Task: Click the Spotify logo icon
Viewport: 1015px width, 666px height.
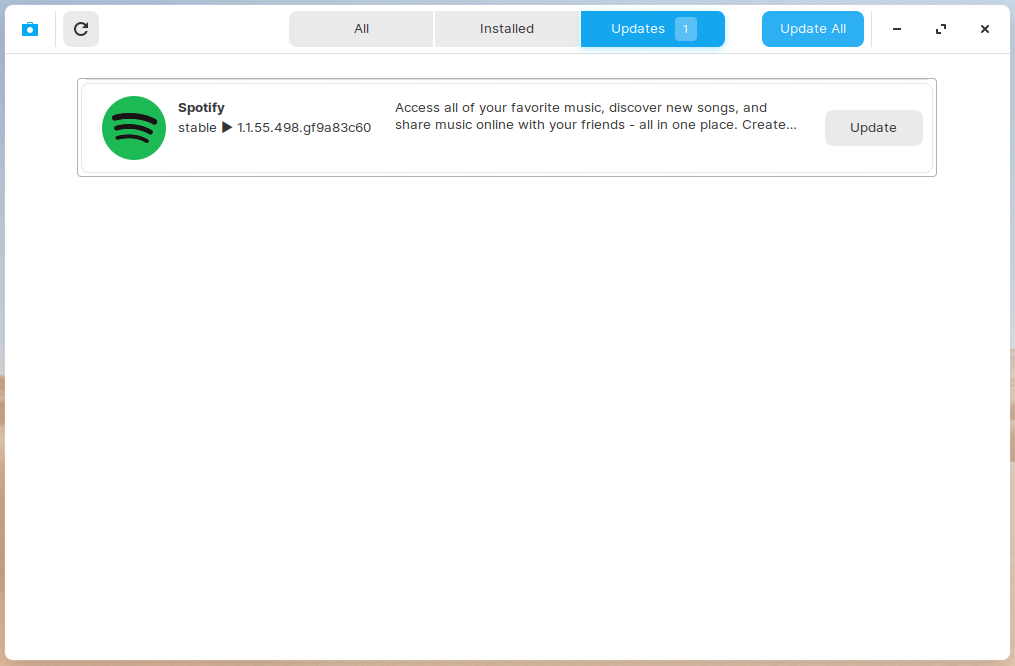Action: (x=134, y=128)
